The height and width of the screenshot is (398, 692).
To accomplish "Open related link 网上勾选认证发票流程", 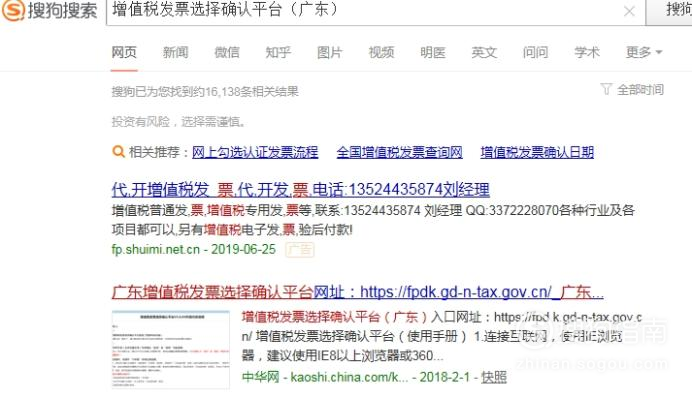I will point(255,152).
